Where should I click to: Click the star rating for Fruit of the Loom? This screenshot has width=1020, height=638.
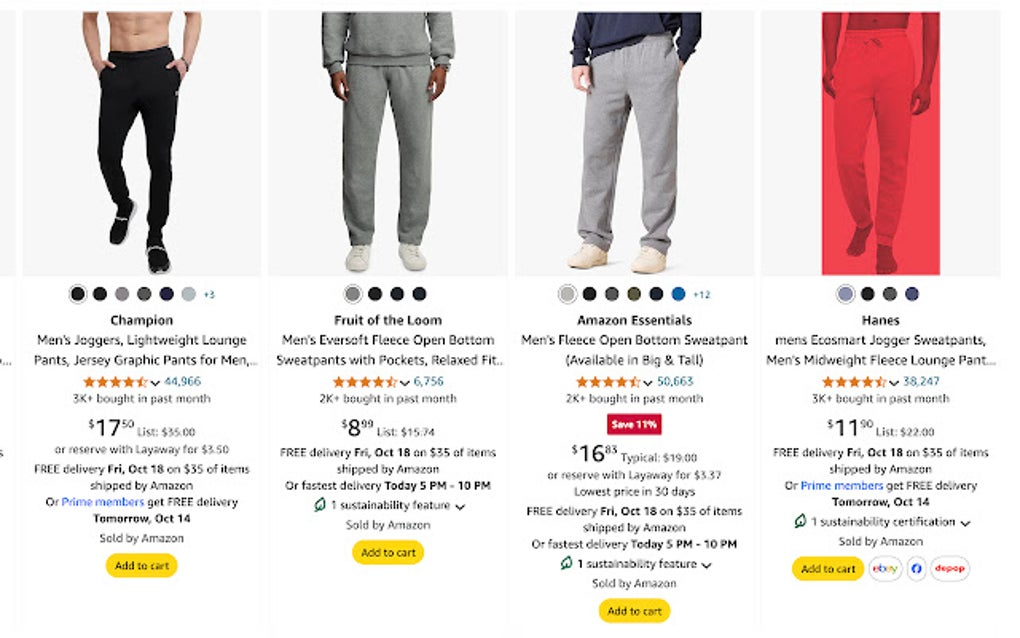364,382
